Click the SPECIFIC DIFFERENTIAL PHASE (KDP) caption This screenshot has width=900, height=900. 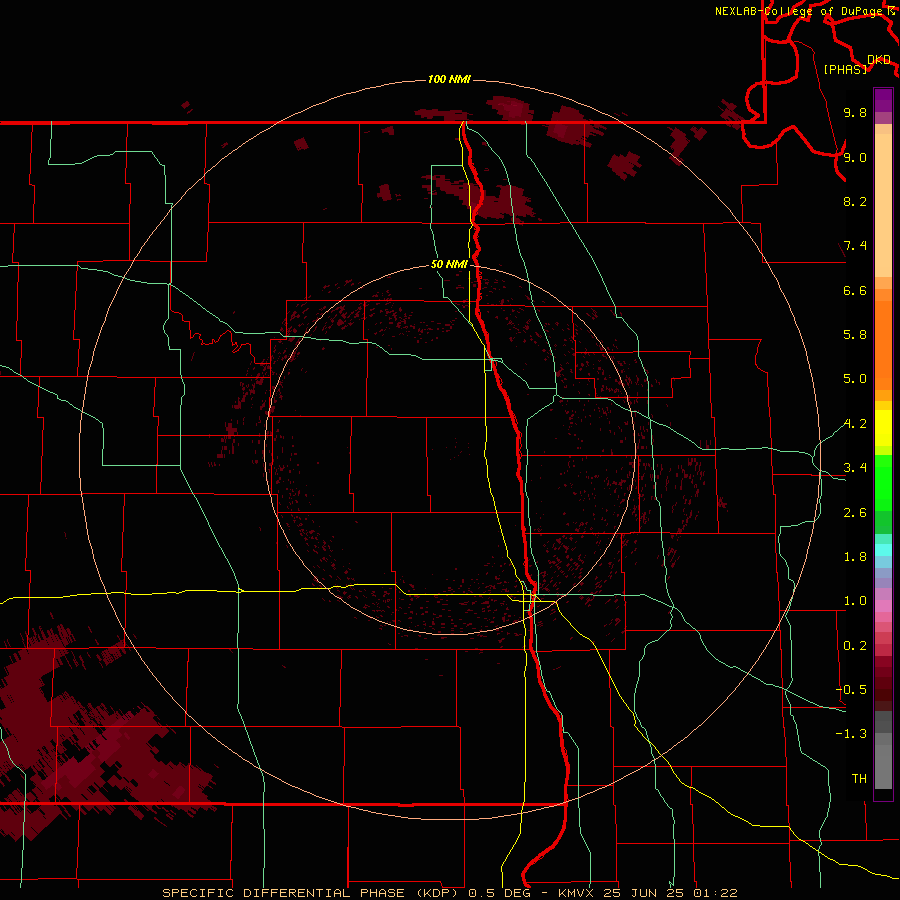[312, 893]
